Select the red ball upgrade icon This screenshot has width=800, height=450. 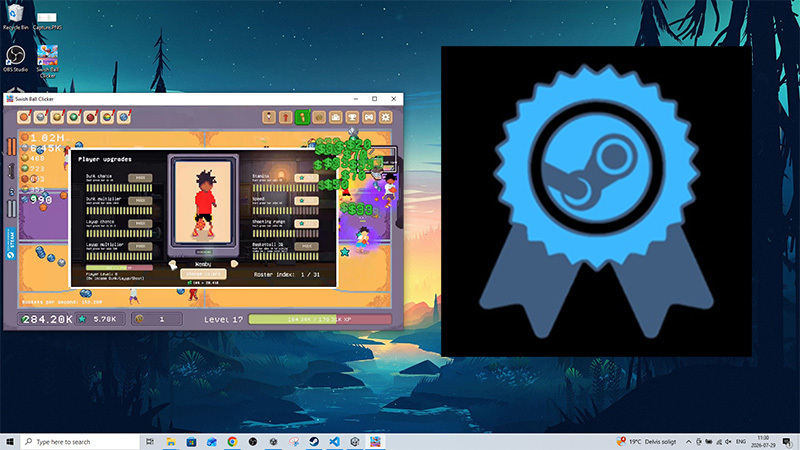pos(91,117)
